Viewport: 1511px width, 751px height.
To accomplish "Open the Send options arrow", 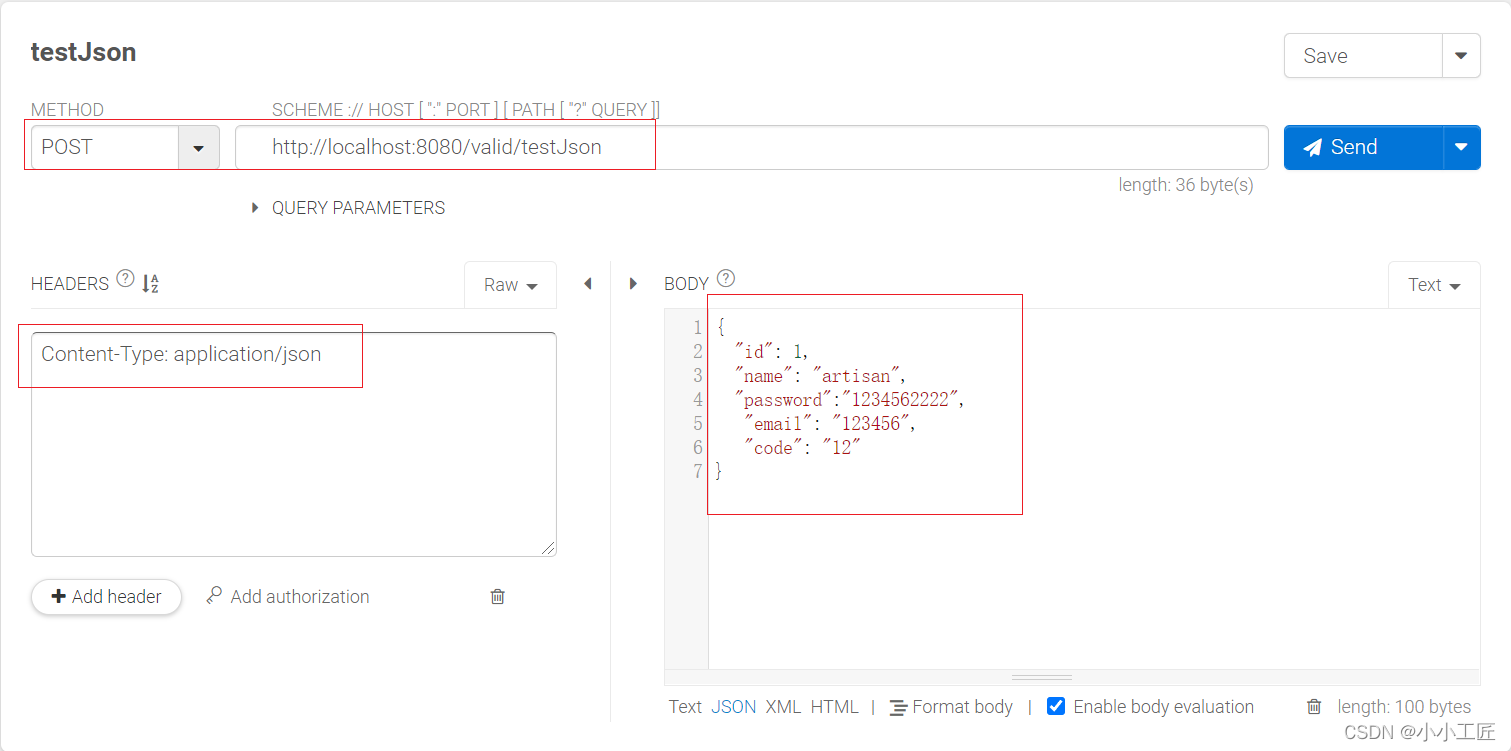I will tap(1461, 147).
